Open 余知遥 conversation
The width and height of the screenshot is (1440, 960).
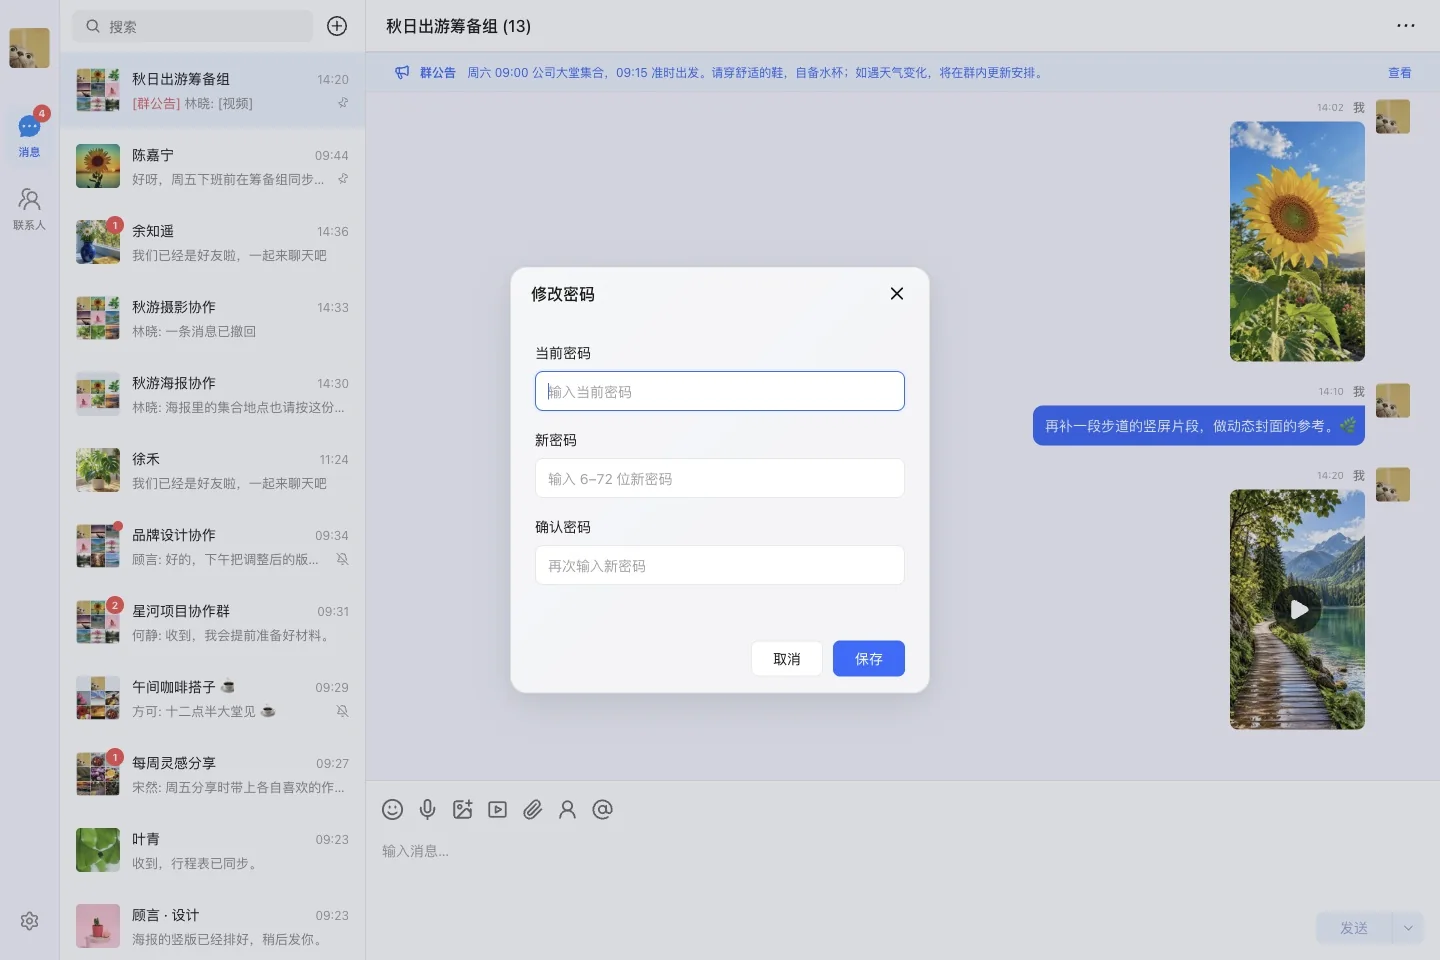pos(212,242)
